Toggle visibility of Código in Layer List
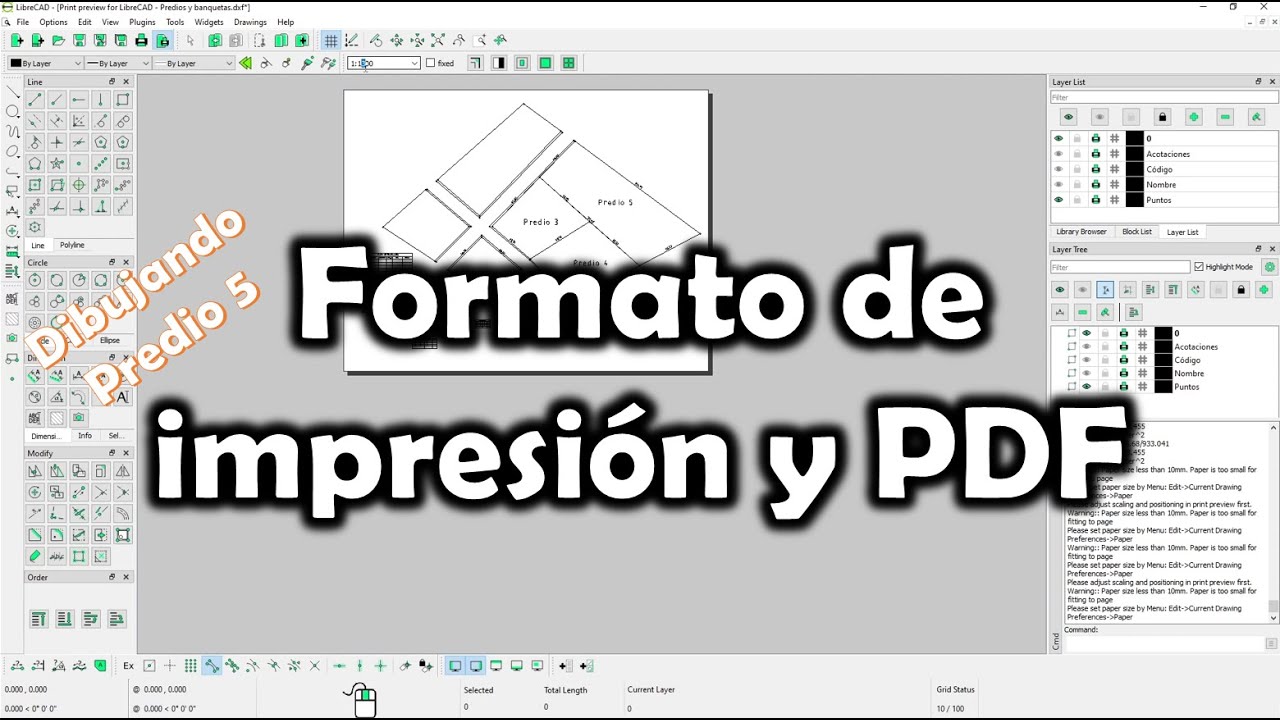Screen dimensions: 1280x720 click(1058, 169)
